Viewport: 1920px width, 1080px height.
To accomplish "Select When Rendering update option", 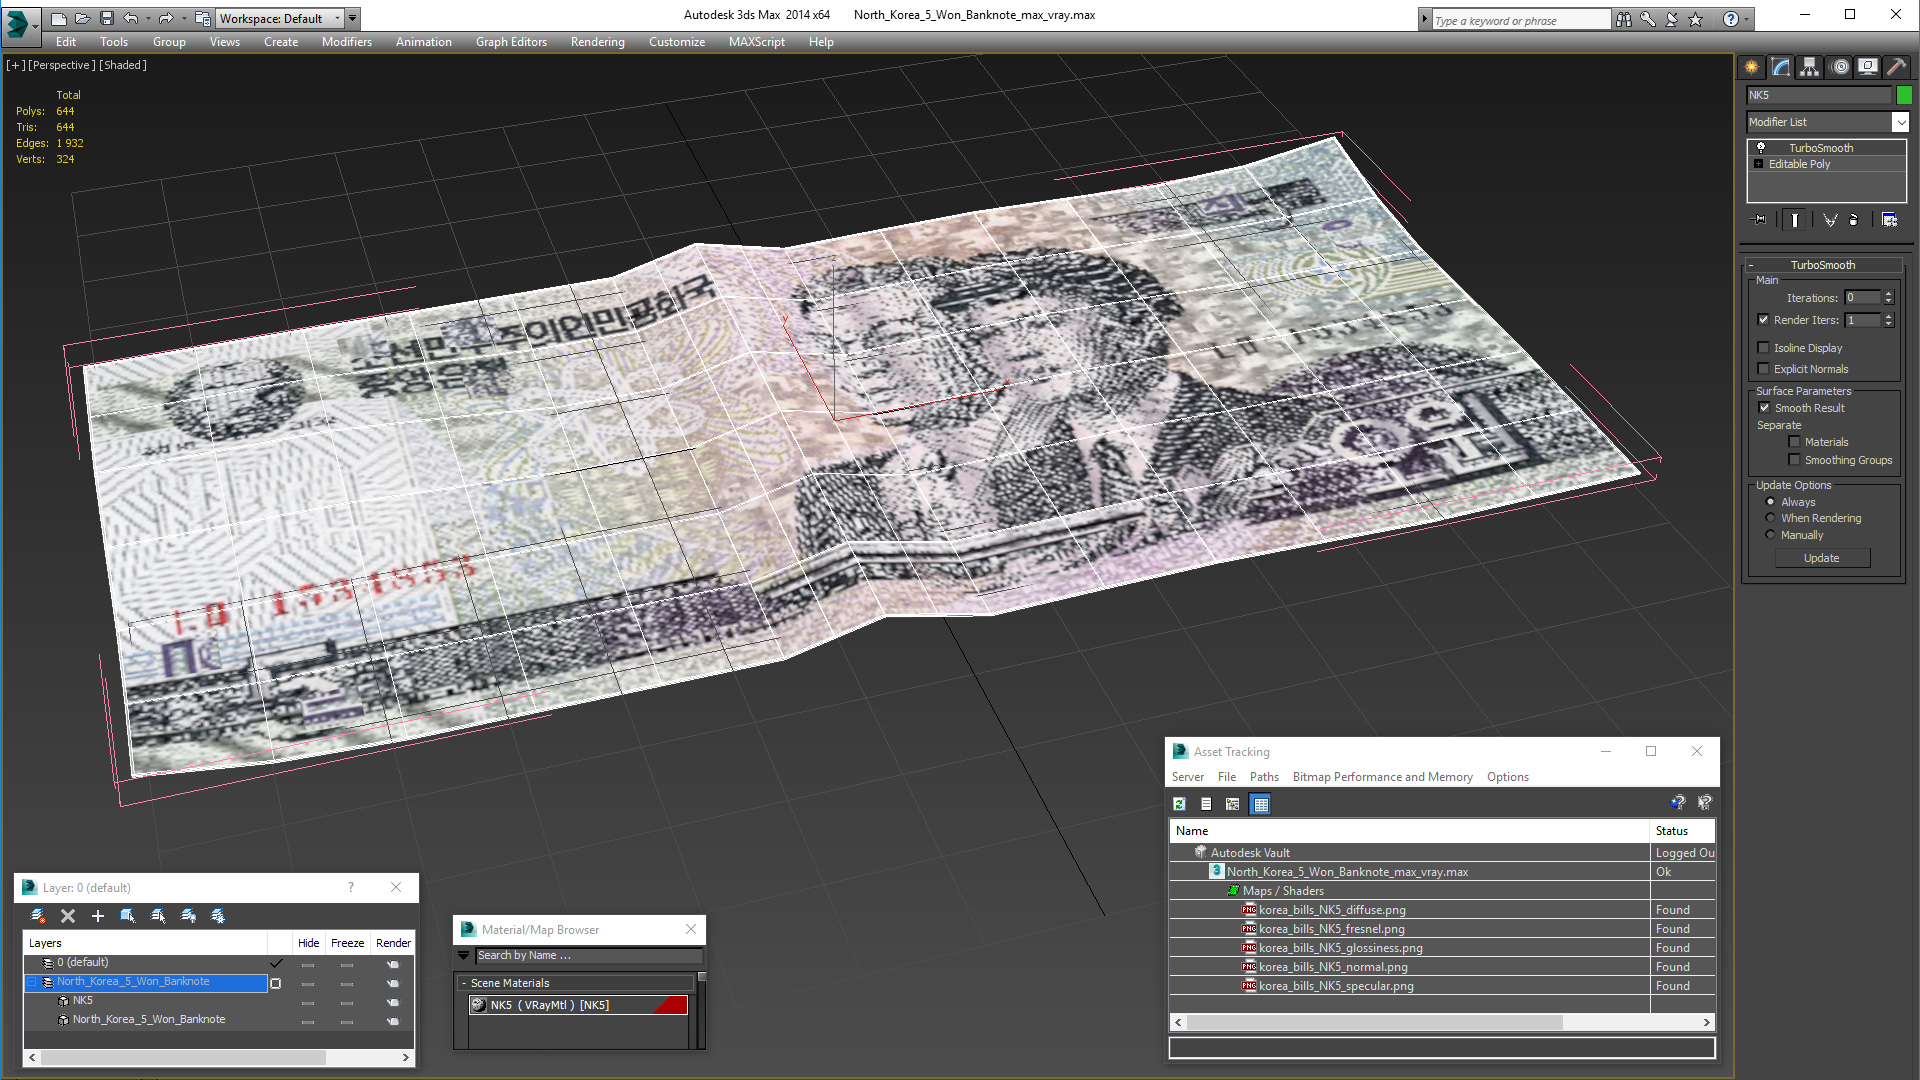I will 1770,518.
